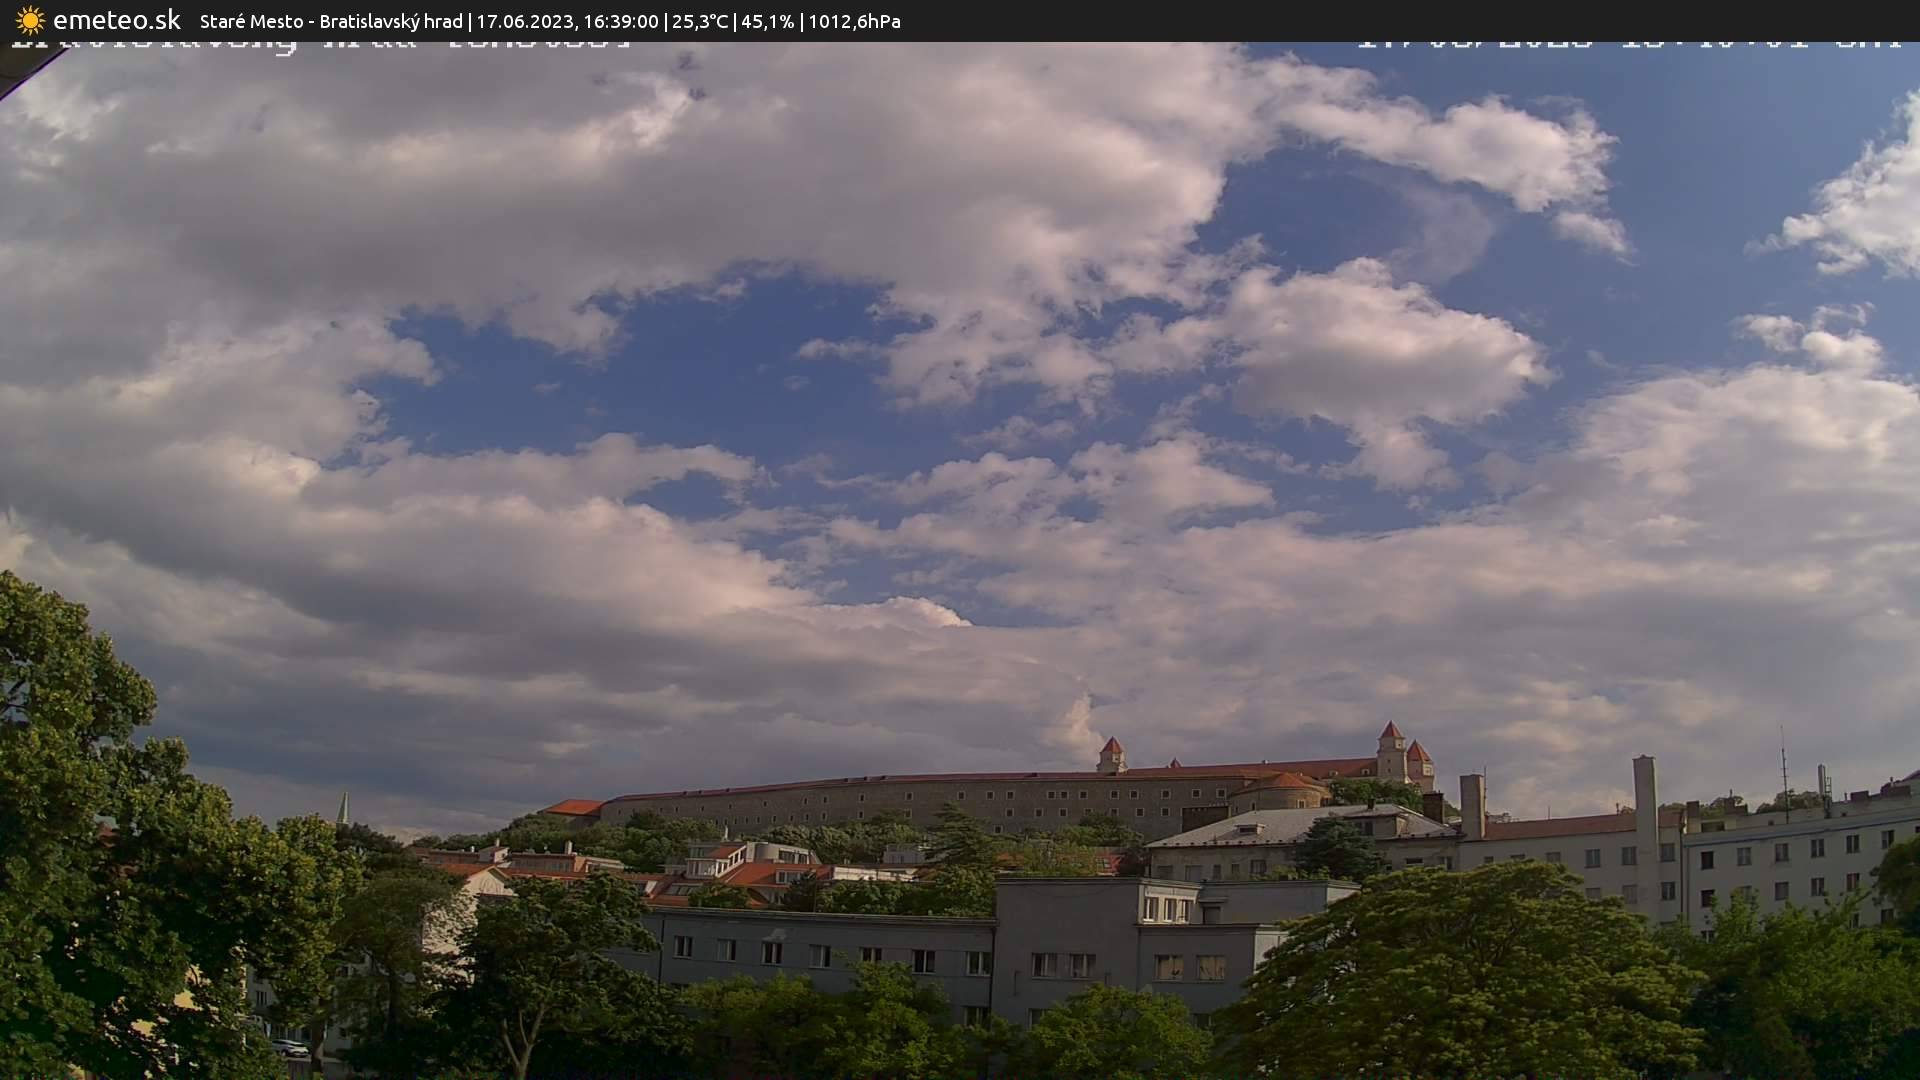Click the temperature reading 25,3°C

pyautogui.click(x=700, y=20)
